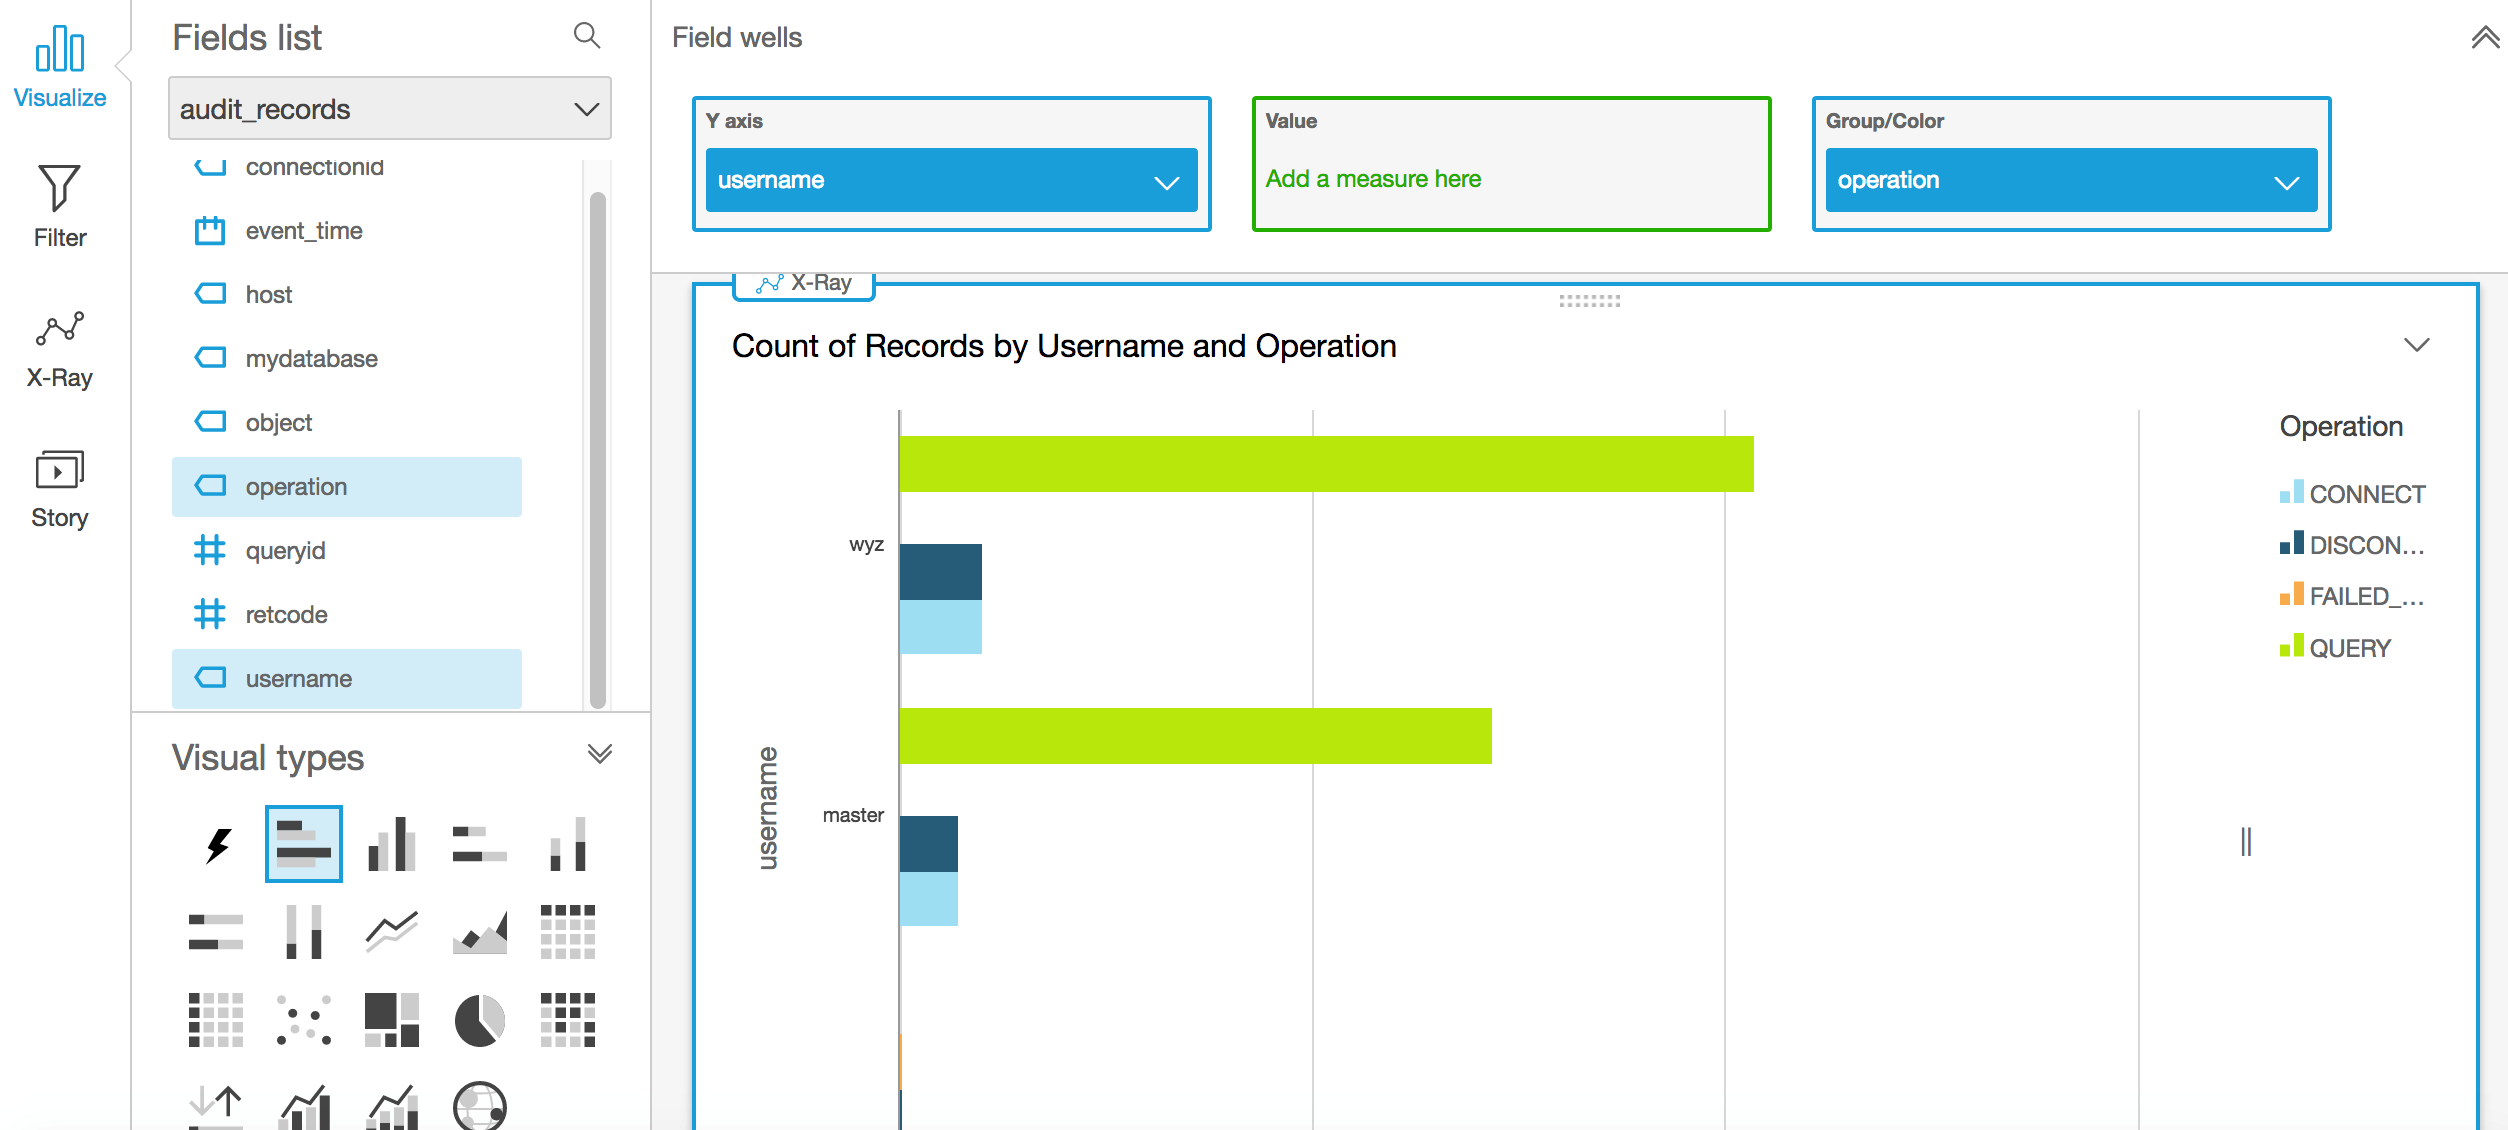Open the operation Group/Color field menu
2508x1130 pixels.
[x=2286, y=181]
